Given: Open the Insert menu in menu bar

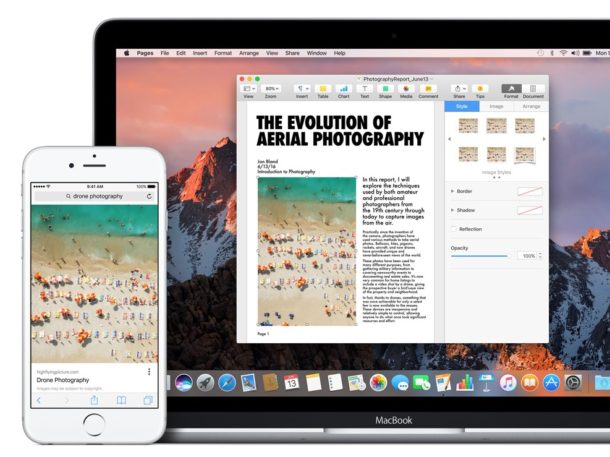Looking at the screenshot, I should [200, 53].
